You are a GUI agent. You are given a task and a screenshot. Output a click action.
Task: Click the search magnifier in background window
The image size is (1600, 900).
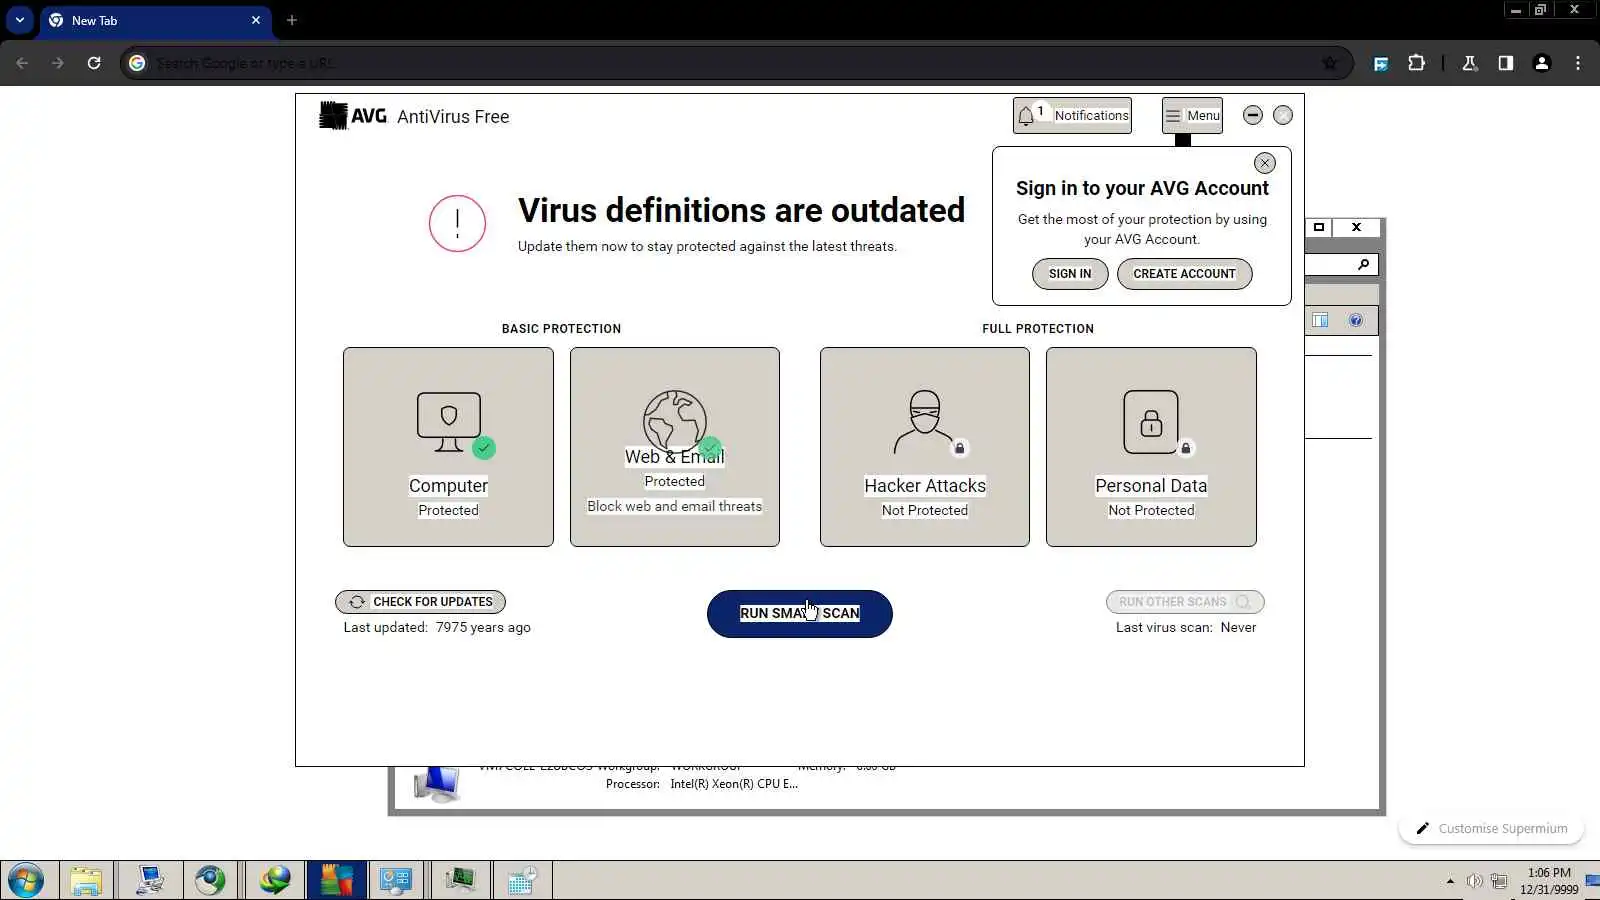[1363, 264]
